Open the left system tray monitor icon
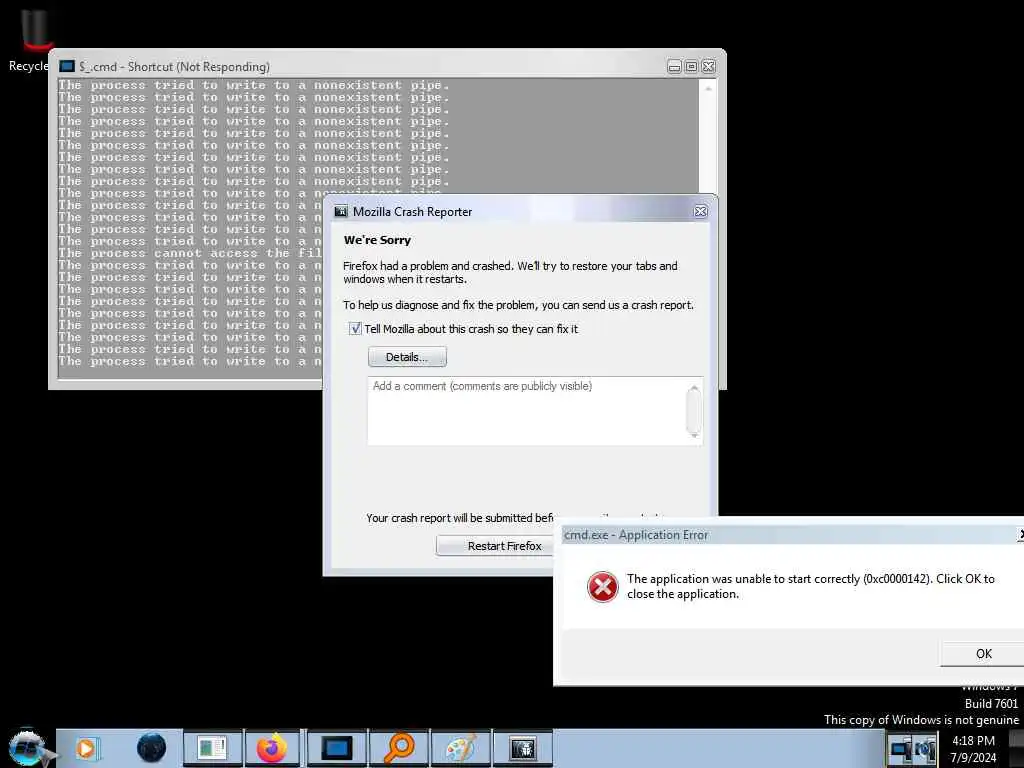The image size is (1024, 768). tap(901, 749)
